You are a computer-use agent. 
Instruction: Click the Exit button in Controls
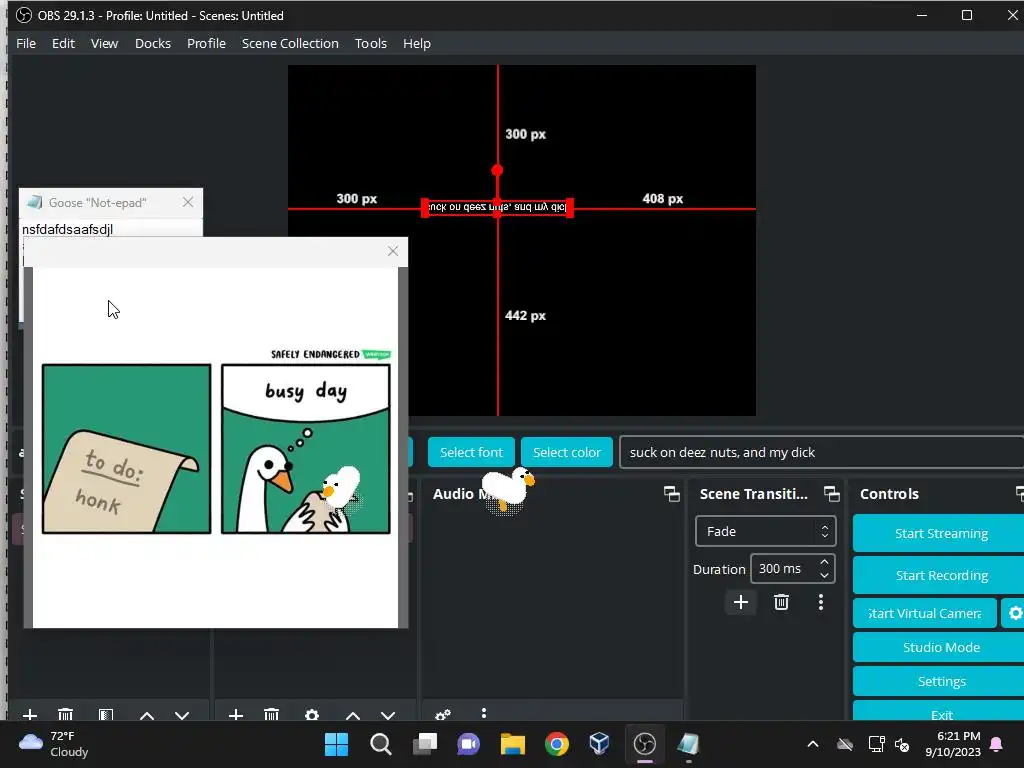(940, 712)
